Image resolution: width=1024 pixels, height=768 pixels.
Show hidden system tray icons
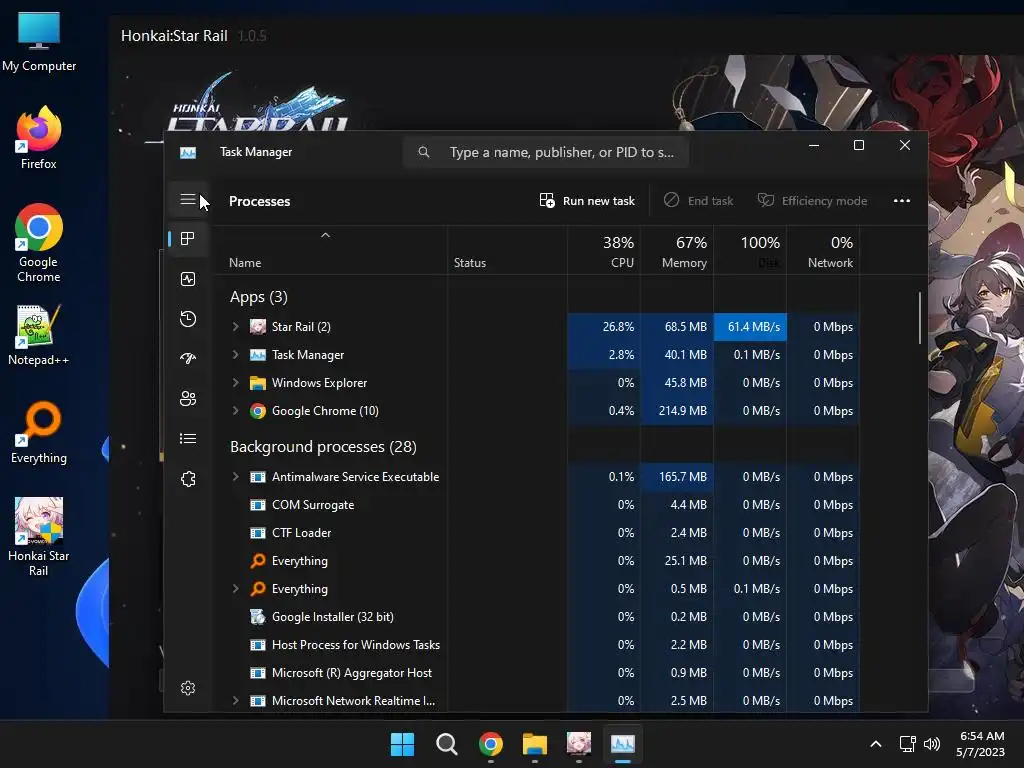[x=876, y=744]
